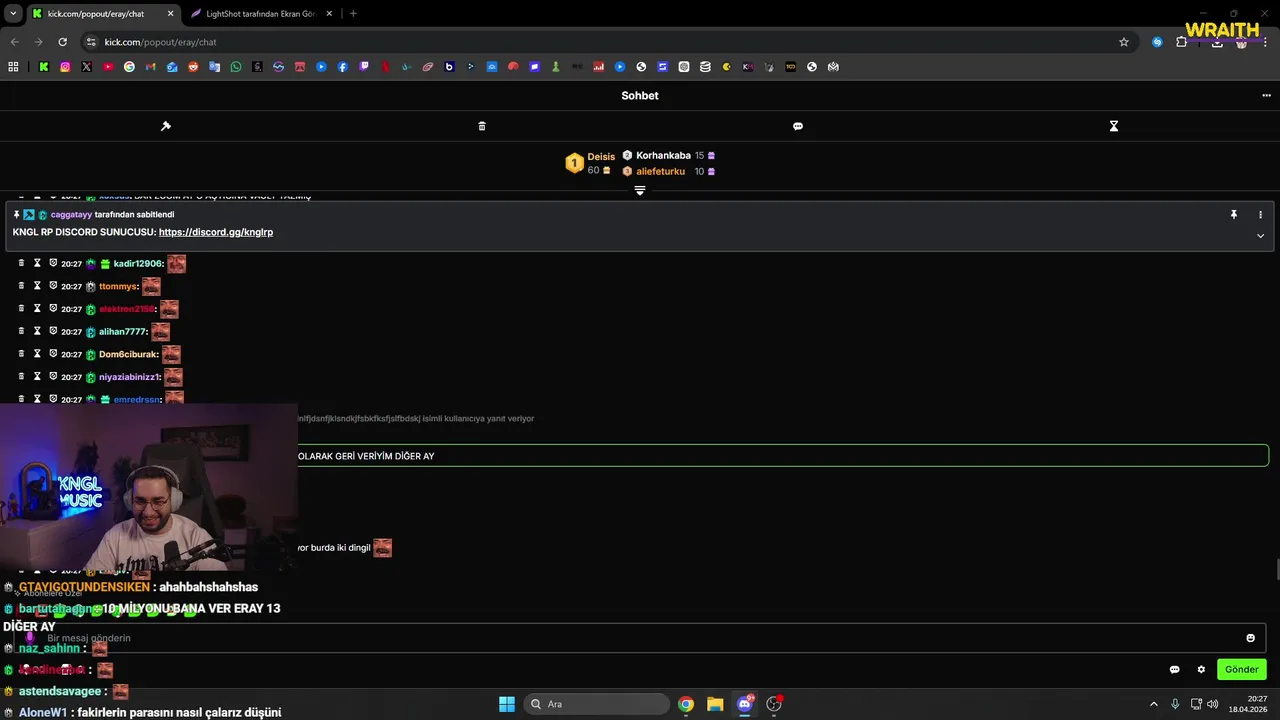Viewport: 1280px width, 720px height.
Task: Timeout ttommys using the hourglass icon
Action: pyautogui.click(x=37, y=286)
